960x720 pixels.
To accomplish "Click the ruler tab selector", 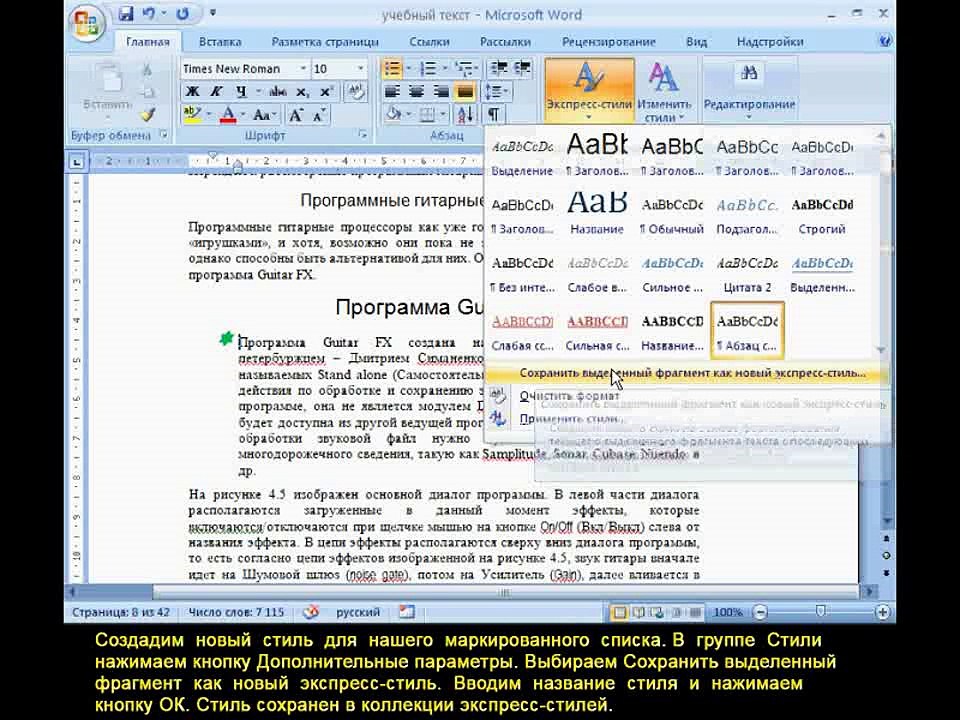I will pos(77,162).
